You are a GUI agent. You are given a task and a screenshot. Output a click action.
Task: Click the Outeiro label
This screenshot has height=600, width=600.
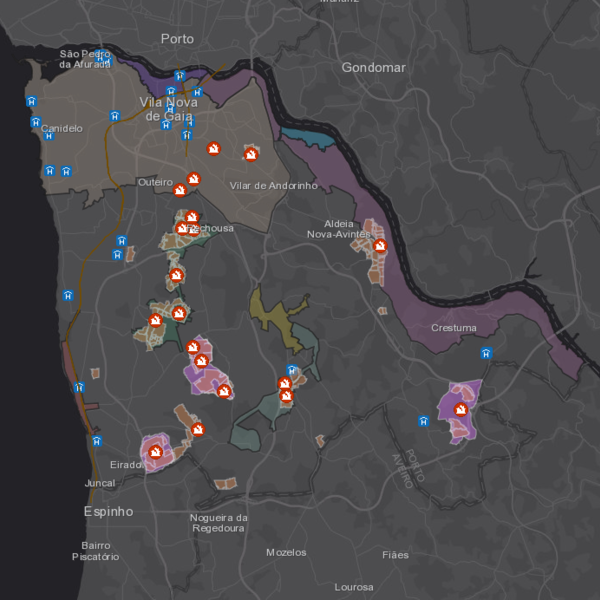[x=155, y=183]
